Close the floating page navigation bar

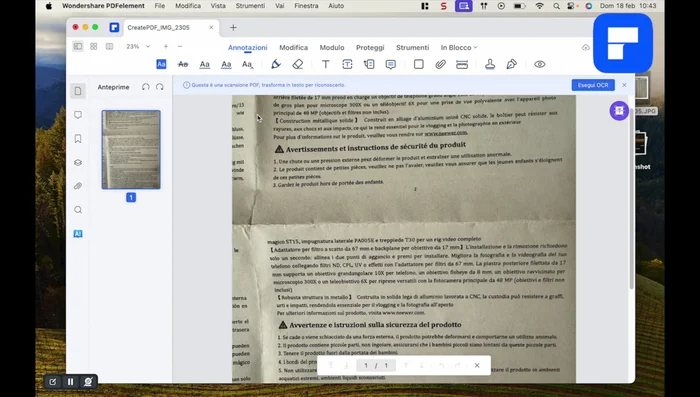pyautogui.click(x=477, y=365)
